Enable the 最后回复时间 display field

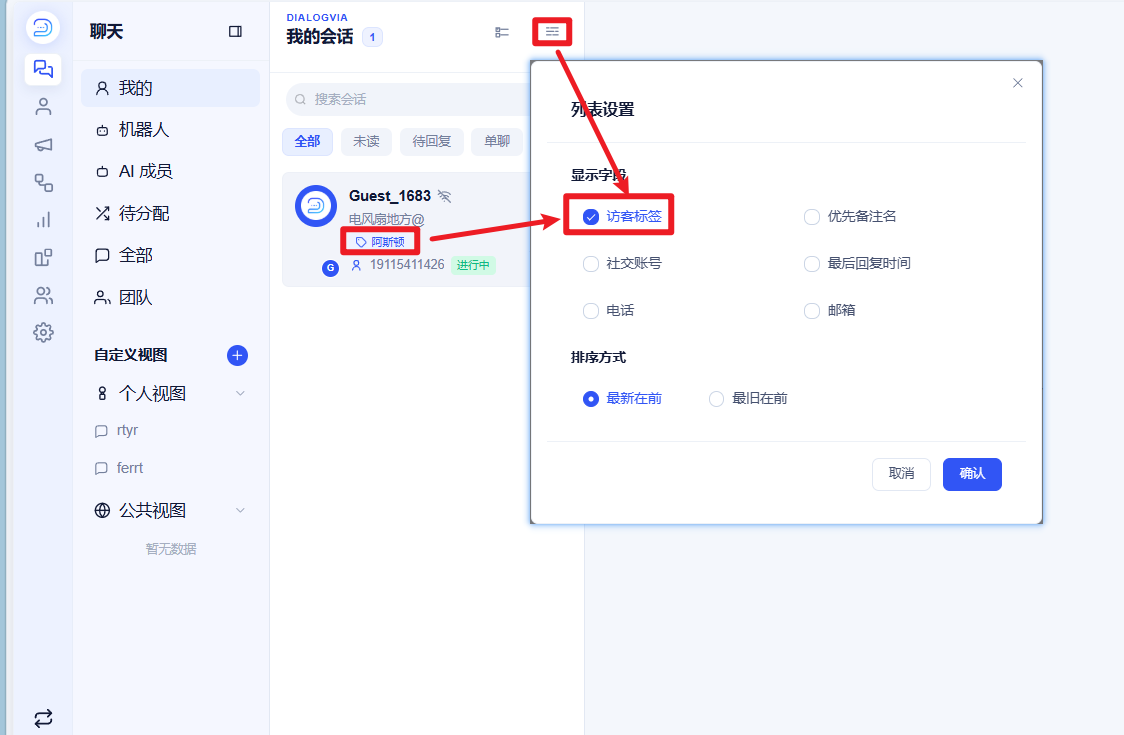click(811, 264)
